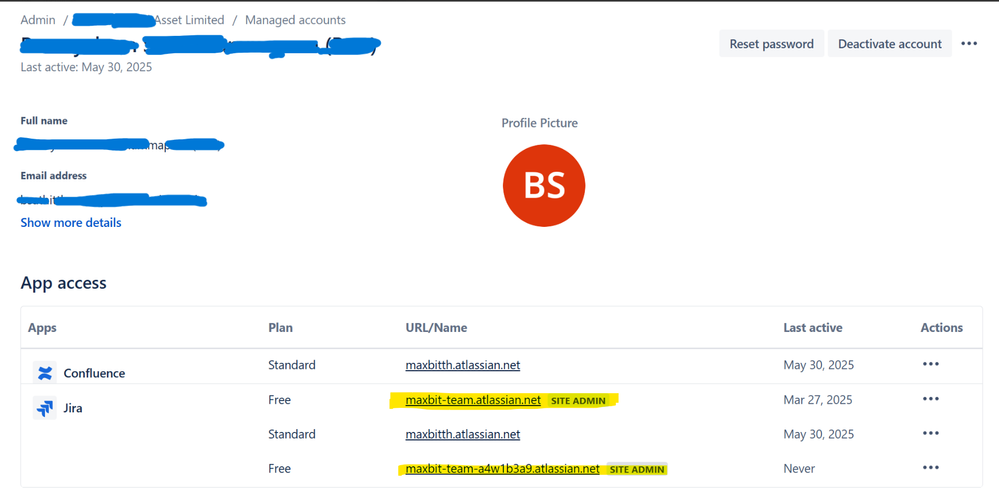Open Jira Standard maxbitth.atlassian.net link
999x501 pixels.
(463, 434)
